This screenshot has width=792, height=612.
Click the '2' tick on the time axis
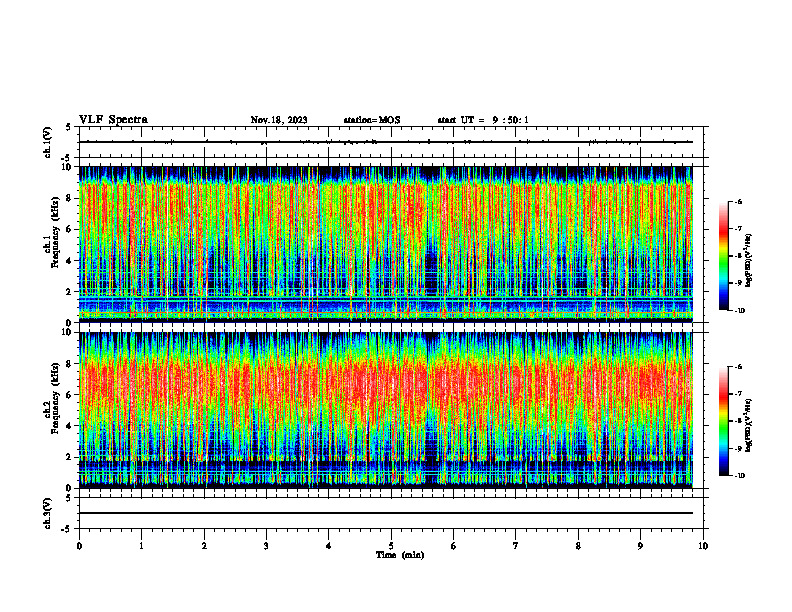pos(204,546)
